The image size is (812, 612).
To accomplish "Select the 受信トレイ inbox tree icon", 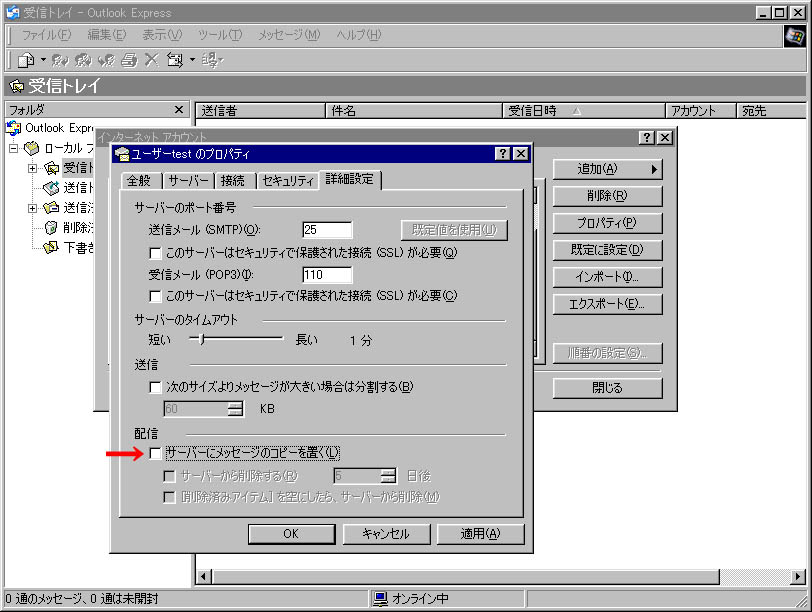I will 52,168.
